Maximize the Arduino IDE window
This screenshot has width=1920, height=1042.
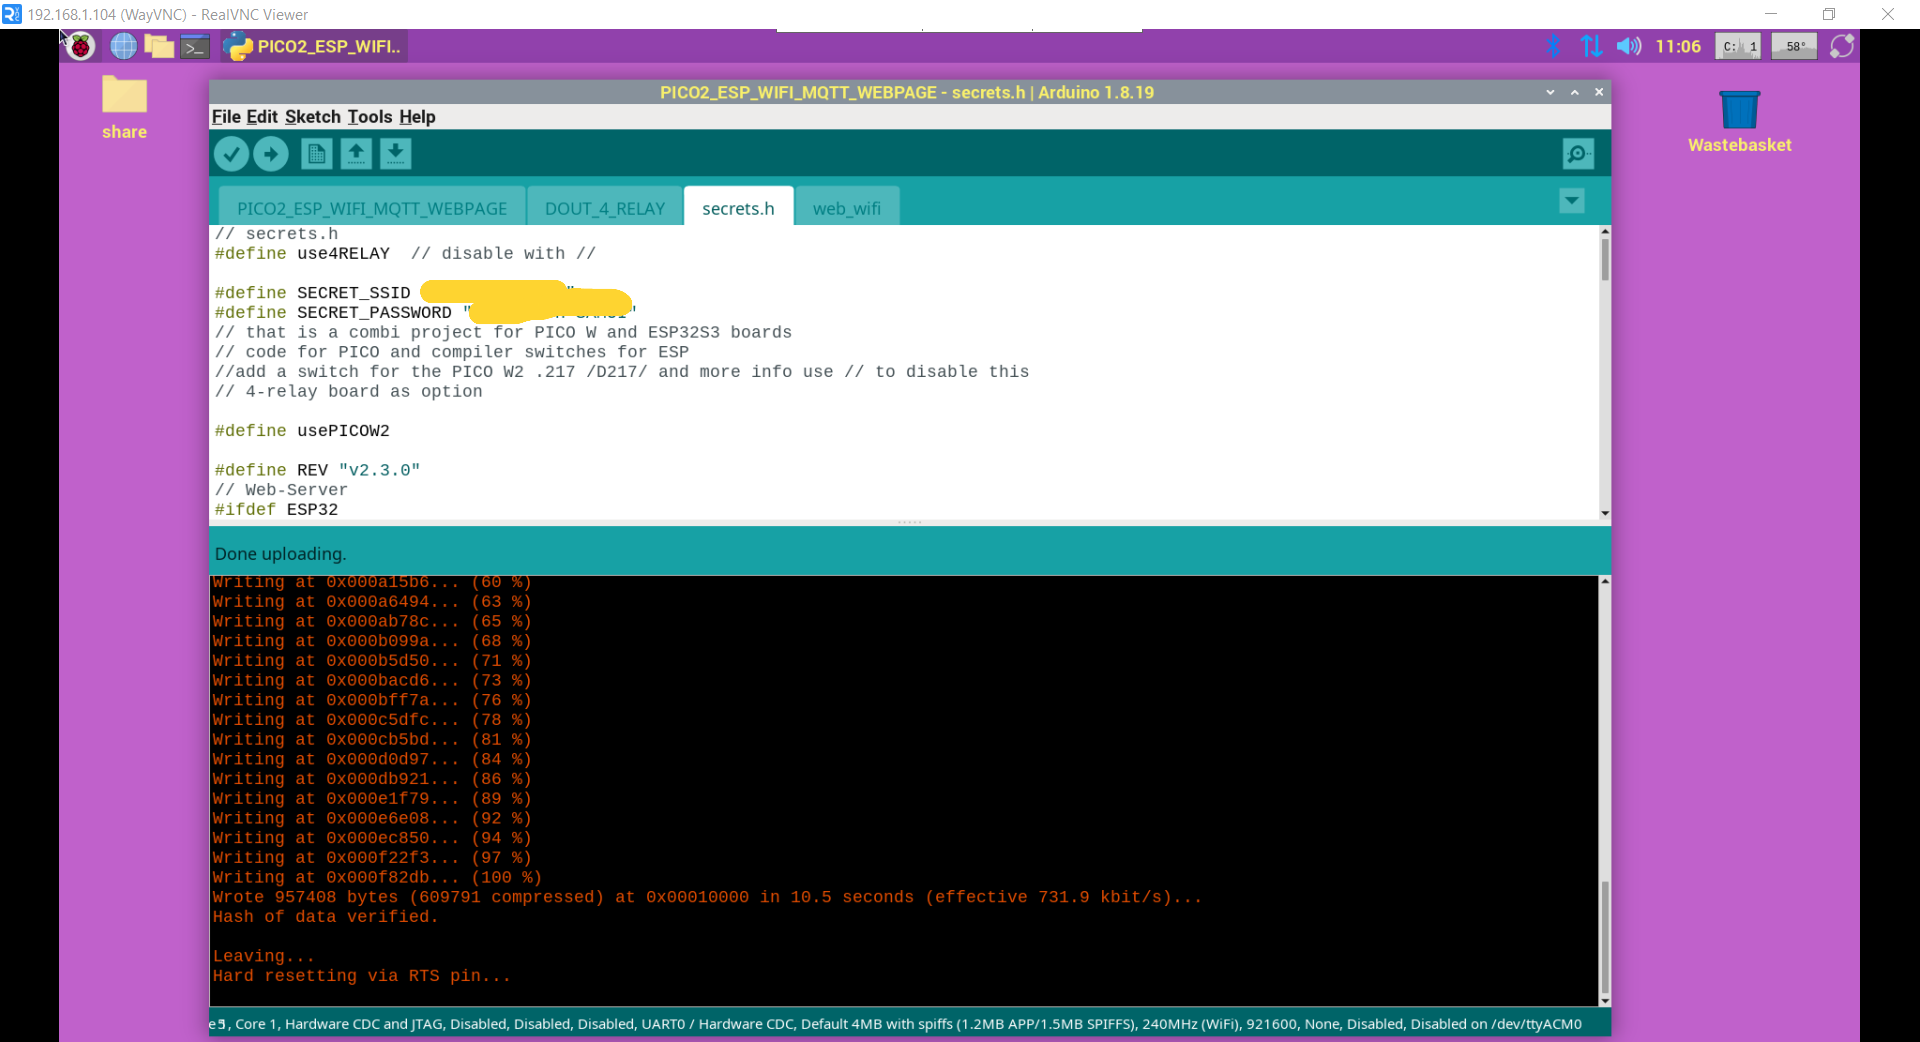click(x=1575, y=92)
